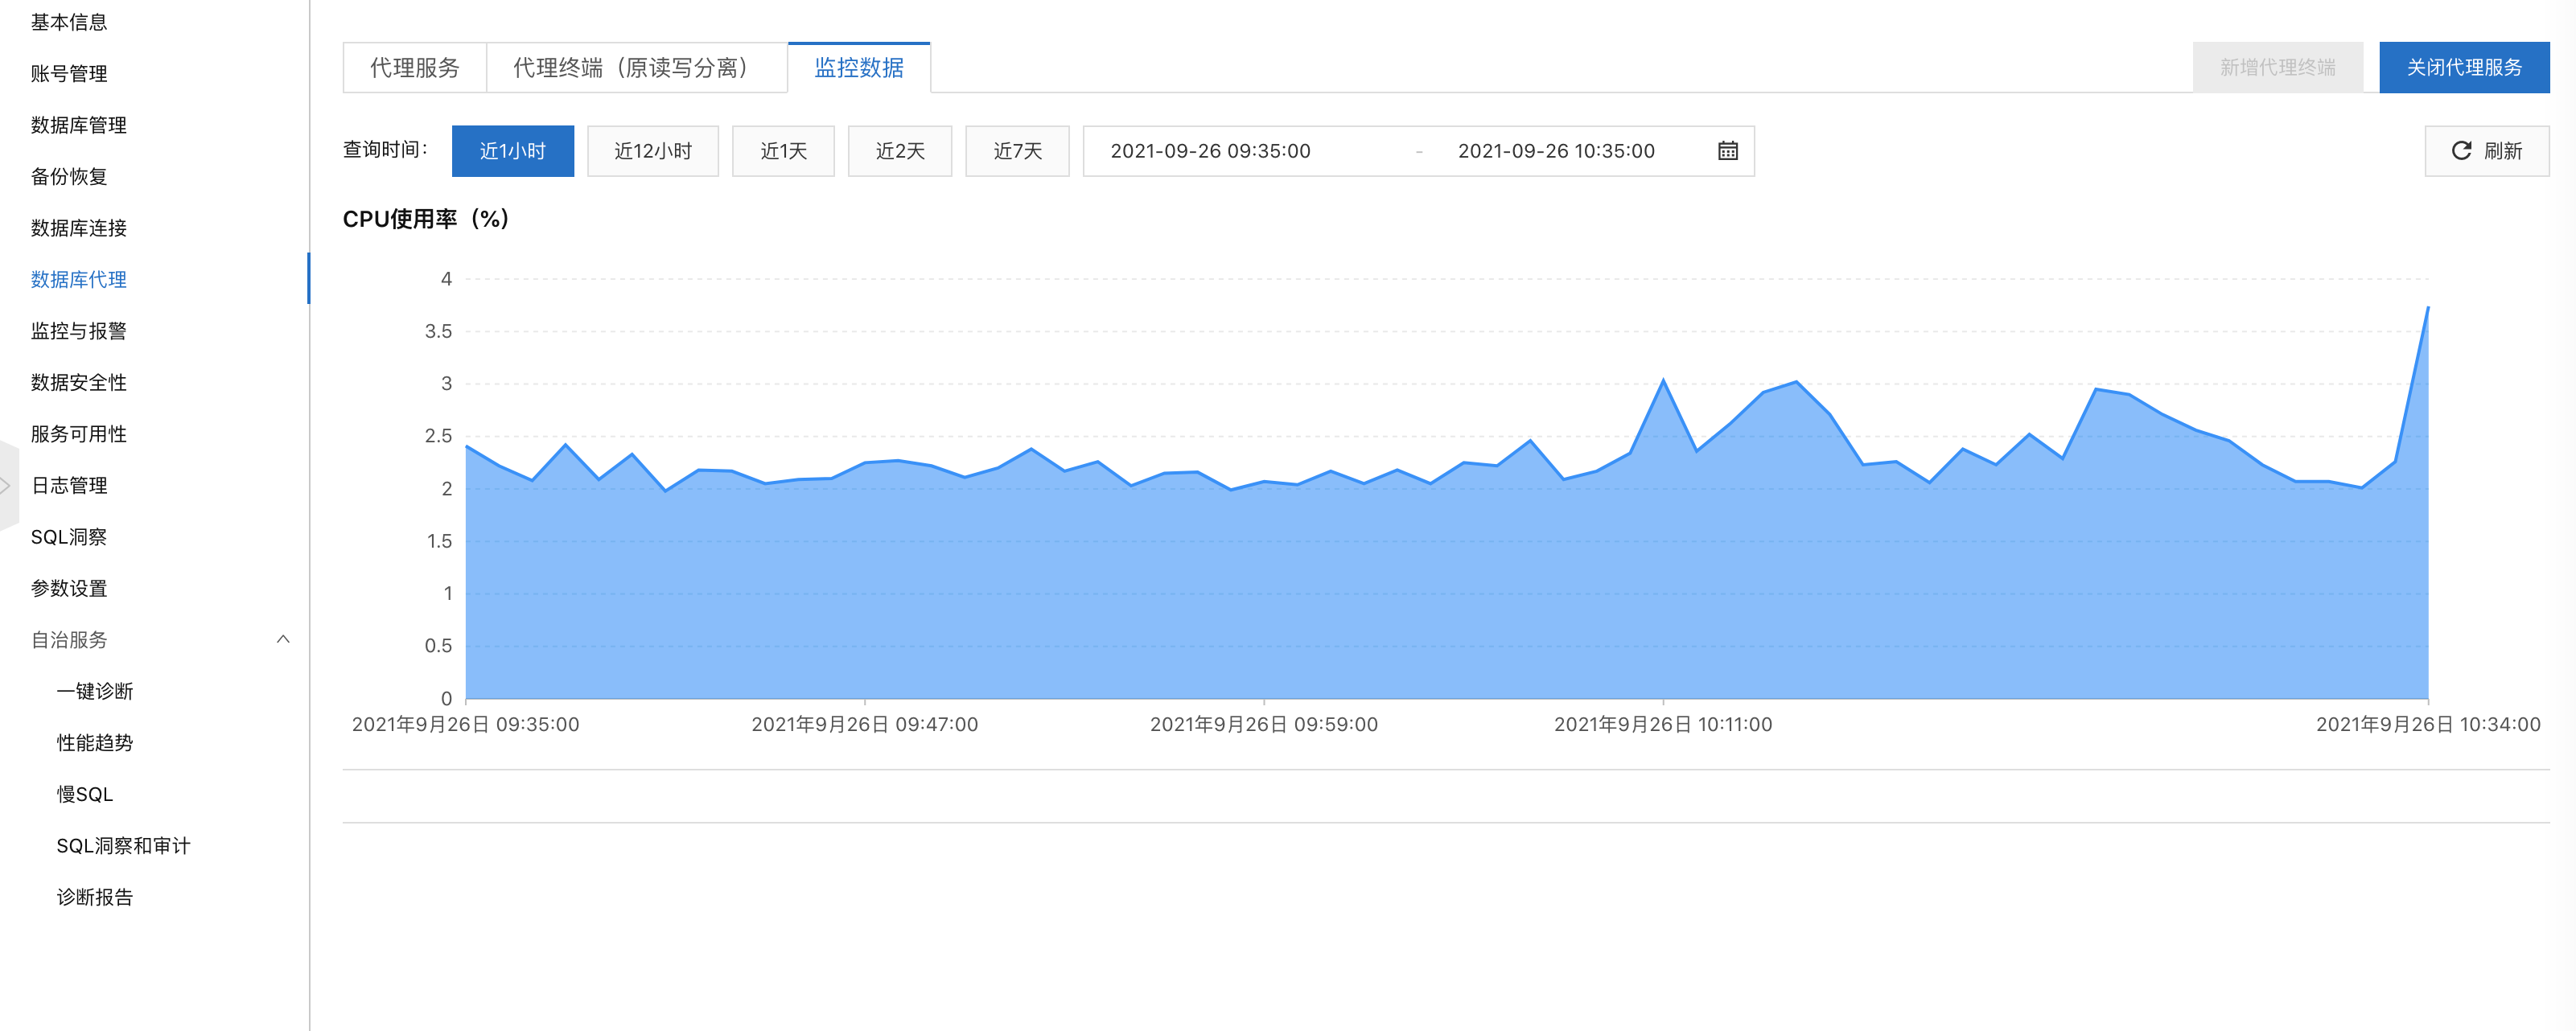Choose the 近1天 time range

coord(783,151)
